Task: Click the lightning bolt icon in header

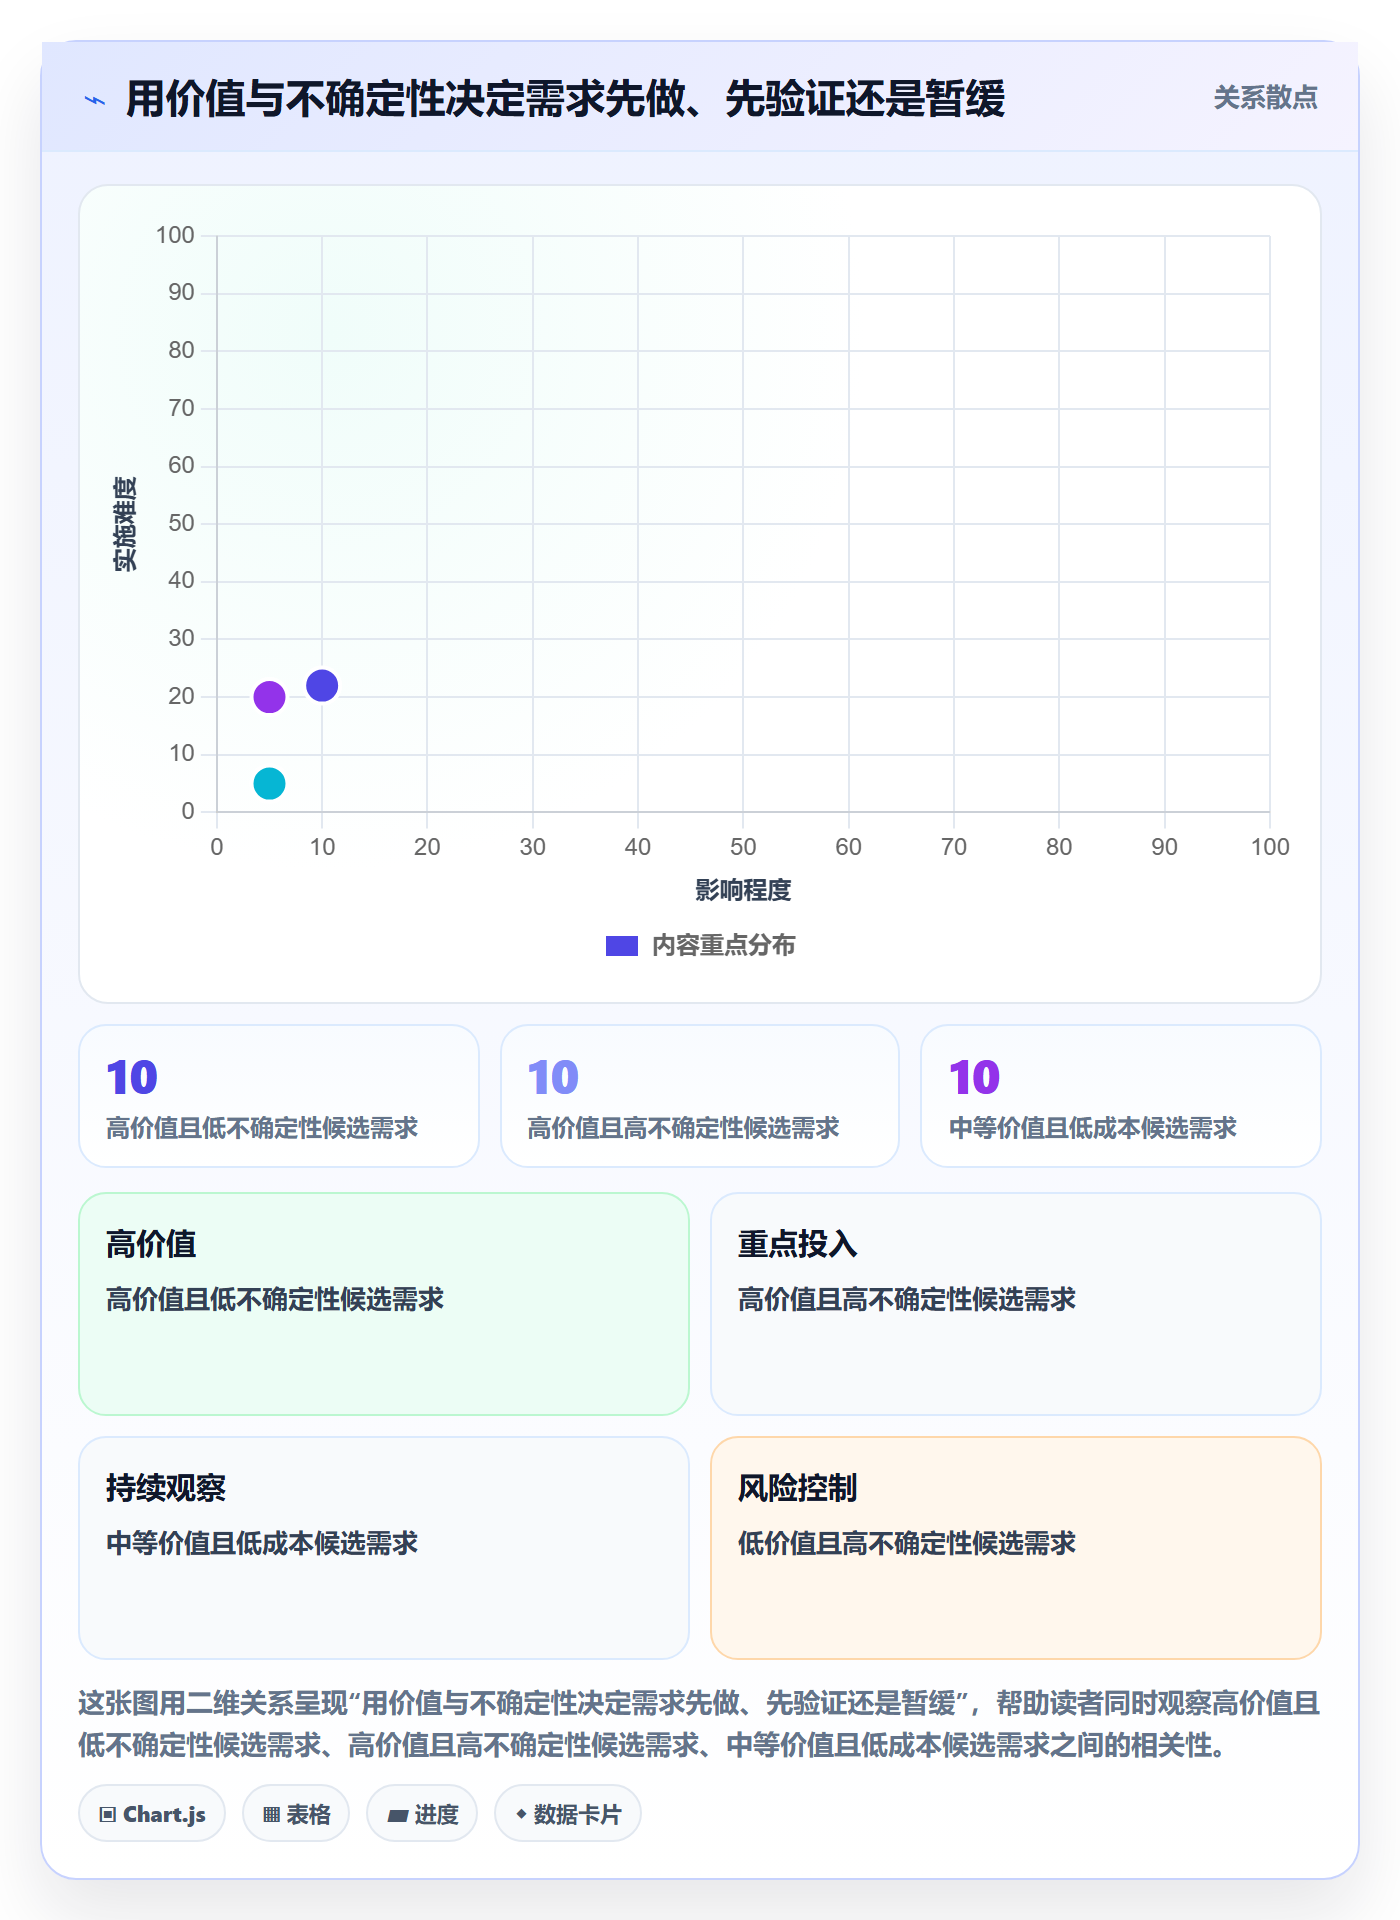Action: tap(95, 100)
